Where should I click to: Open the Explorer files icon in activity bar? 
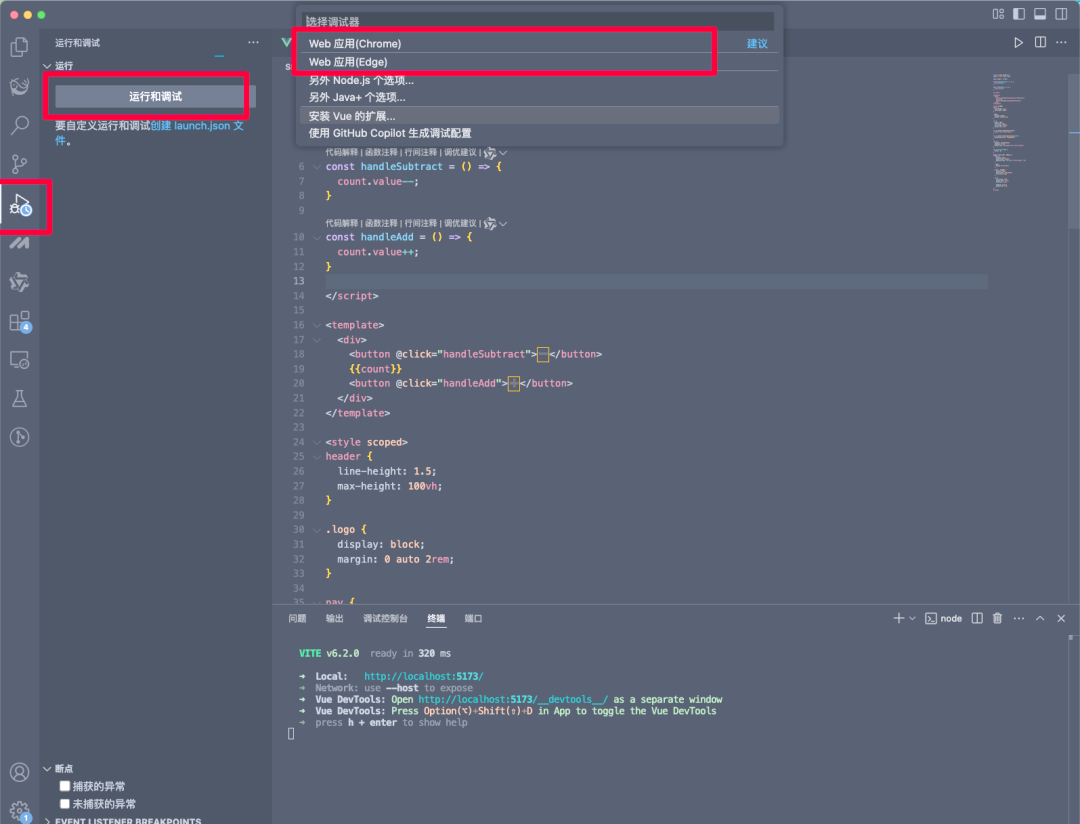point(19,47)
